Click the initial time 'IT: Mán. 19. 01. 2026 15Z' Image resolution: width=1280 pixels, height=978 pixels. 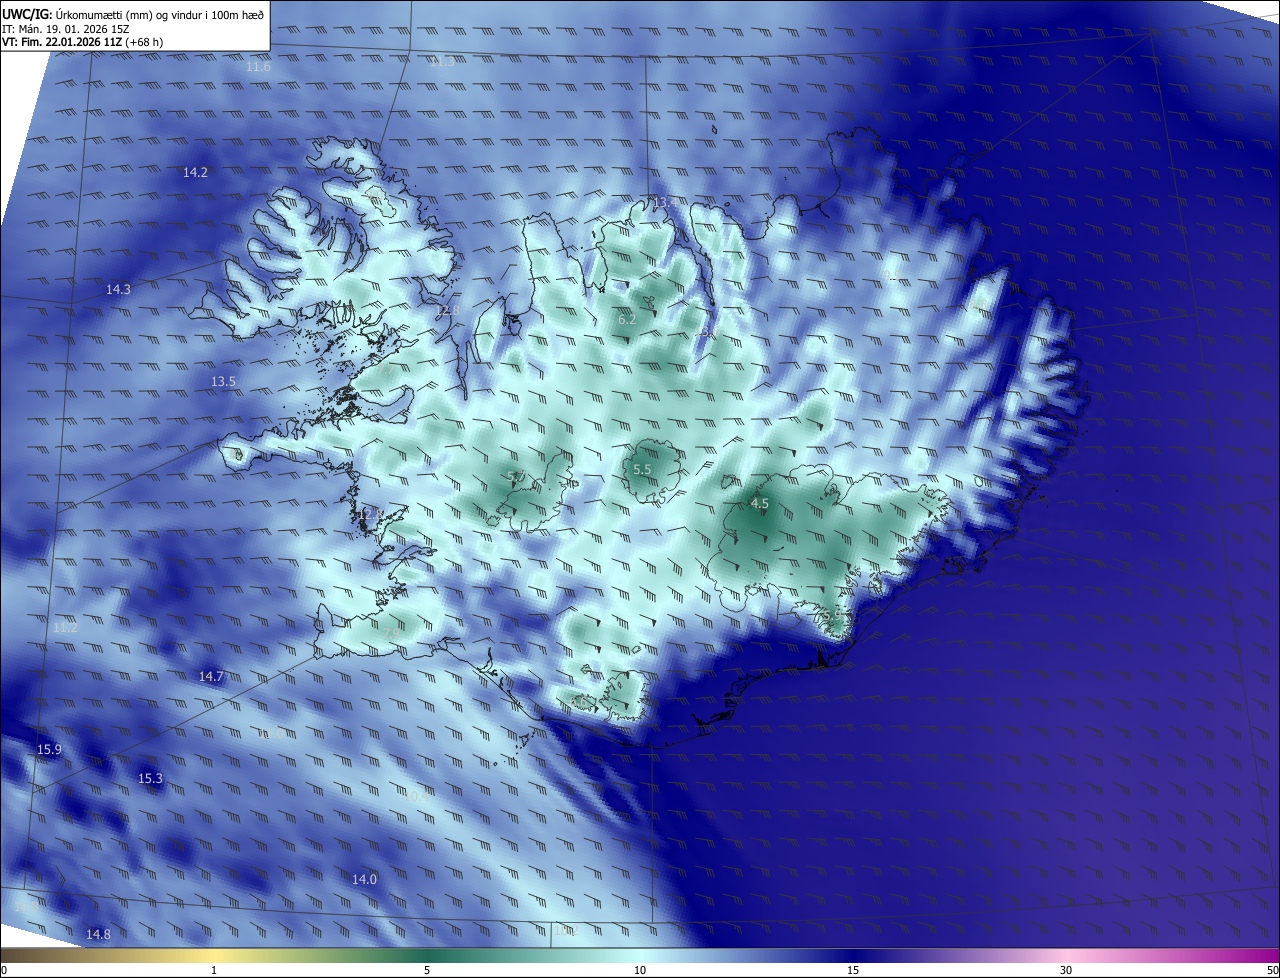(x=65, y=29)
